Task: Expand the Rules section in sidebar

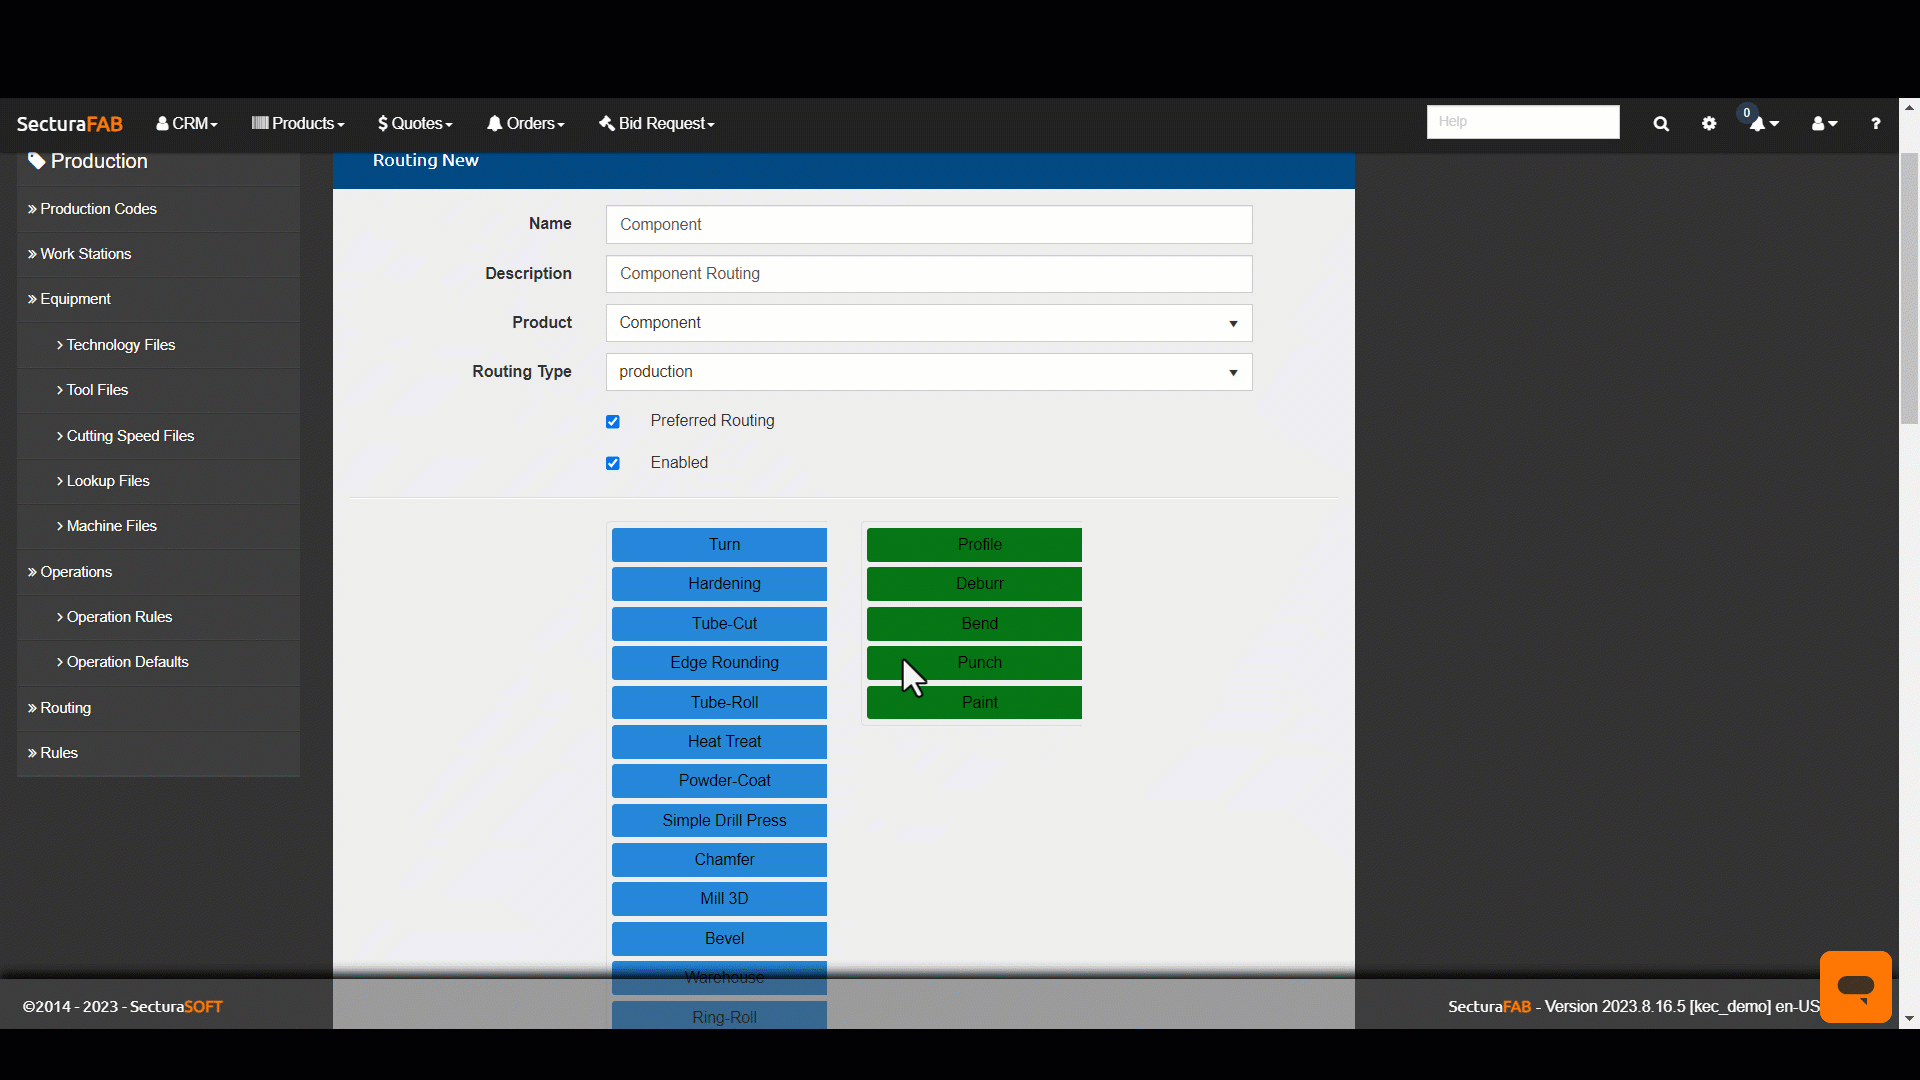Action: pos(59,752)
